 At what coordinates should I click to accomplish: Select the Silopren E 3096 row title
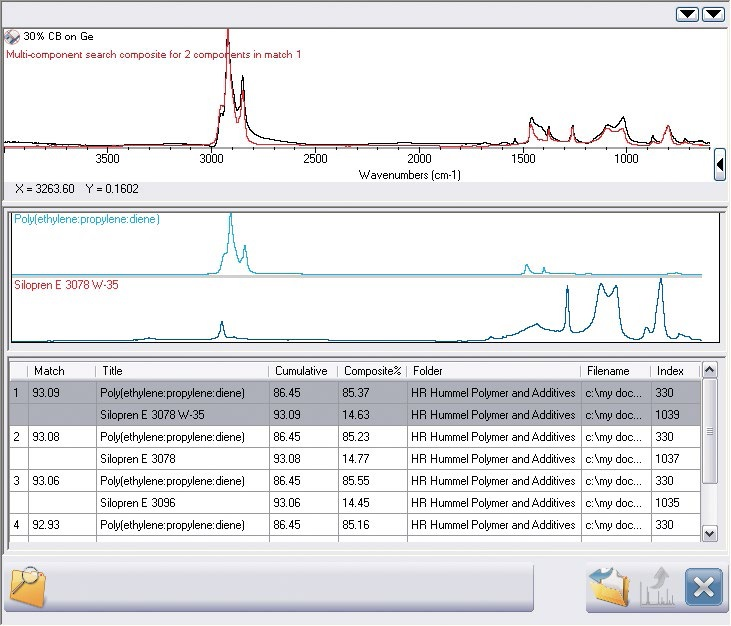[x=138, y=503]
